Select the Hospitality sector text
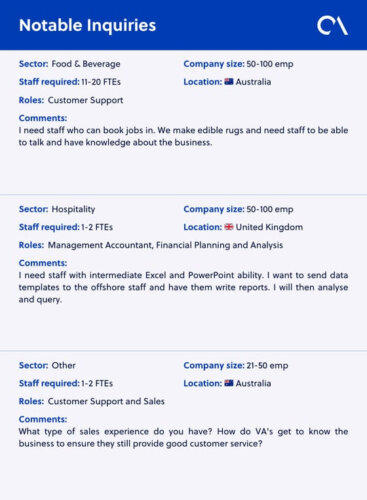The width and height of the screenshot is (367, 500). 73,209
